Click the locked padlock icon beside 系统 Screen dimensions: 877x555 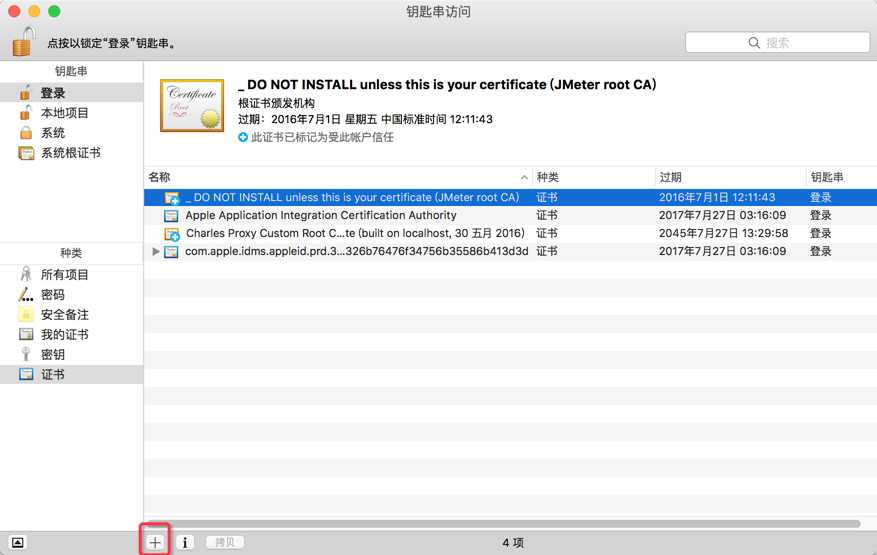coord(26,133)
